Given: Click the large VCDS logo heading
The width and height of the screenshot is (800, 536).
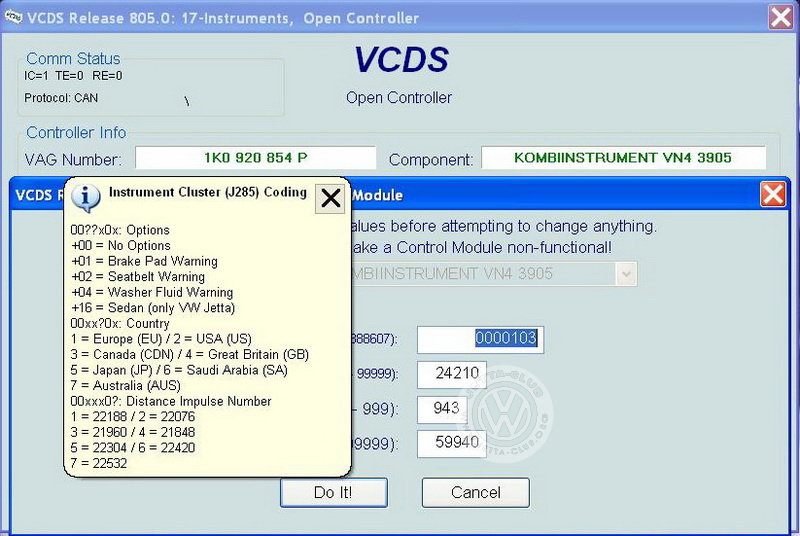Looking at the screenshot, I should point(402,60).
